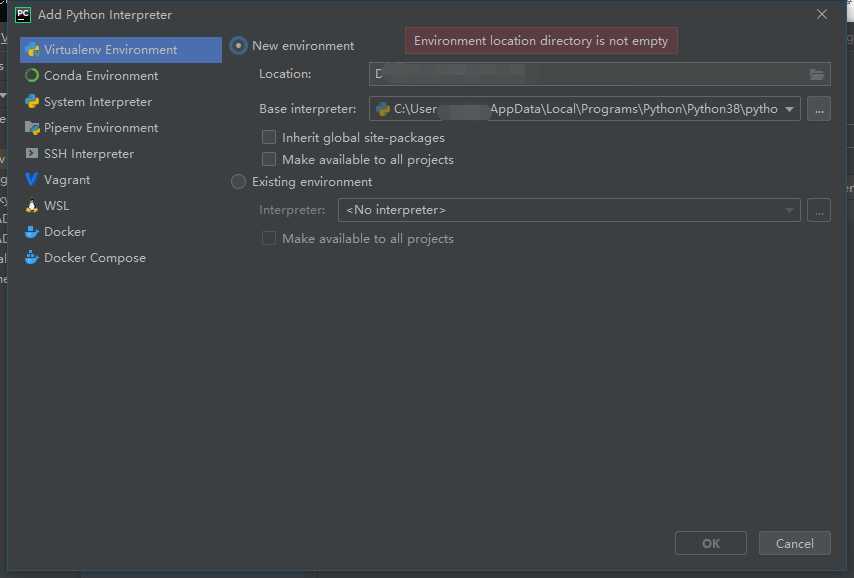Click the Cancel button
This screenshot has width=854, height=578.
point(795,543)
